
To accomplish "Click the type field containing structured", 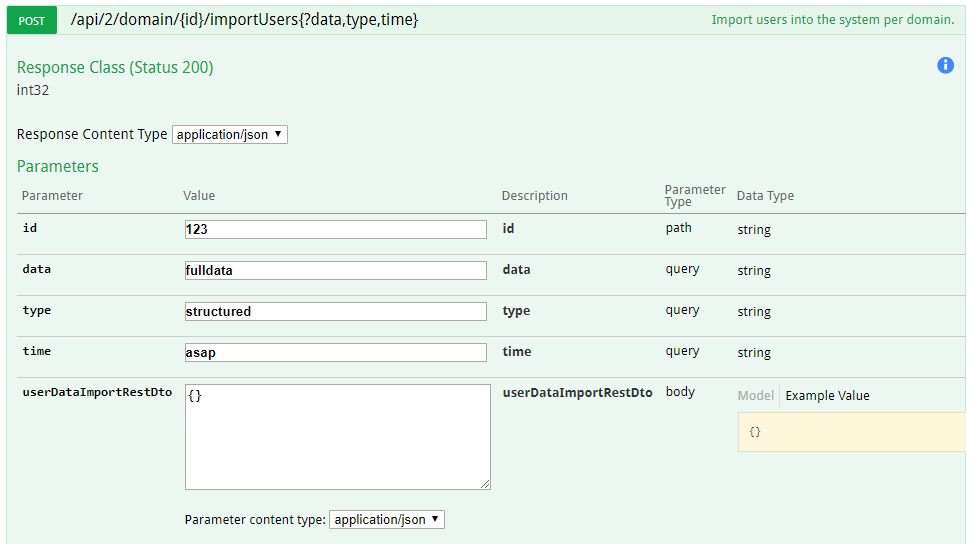I will pos(335,311).
